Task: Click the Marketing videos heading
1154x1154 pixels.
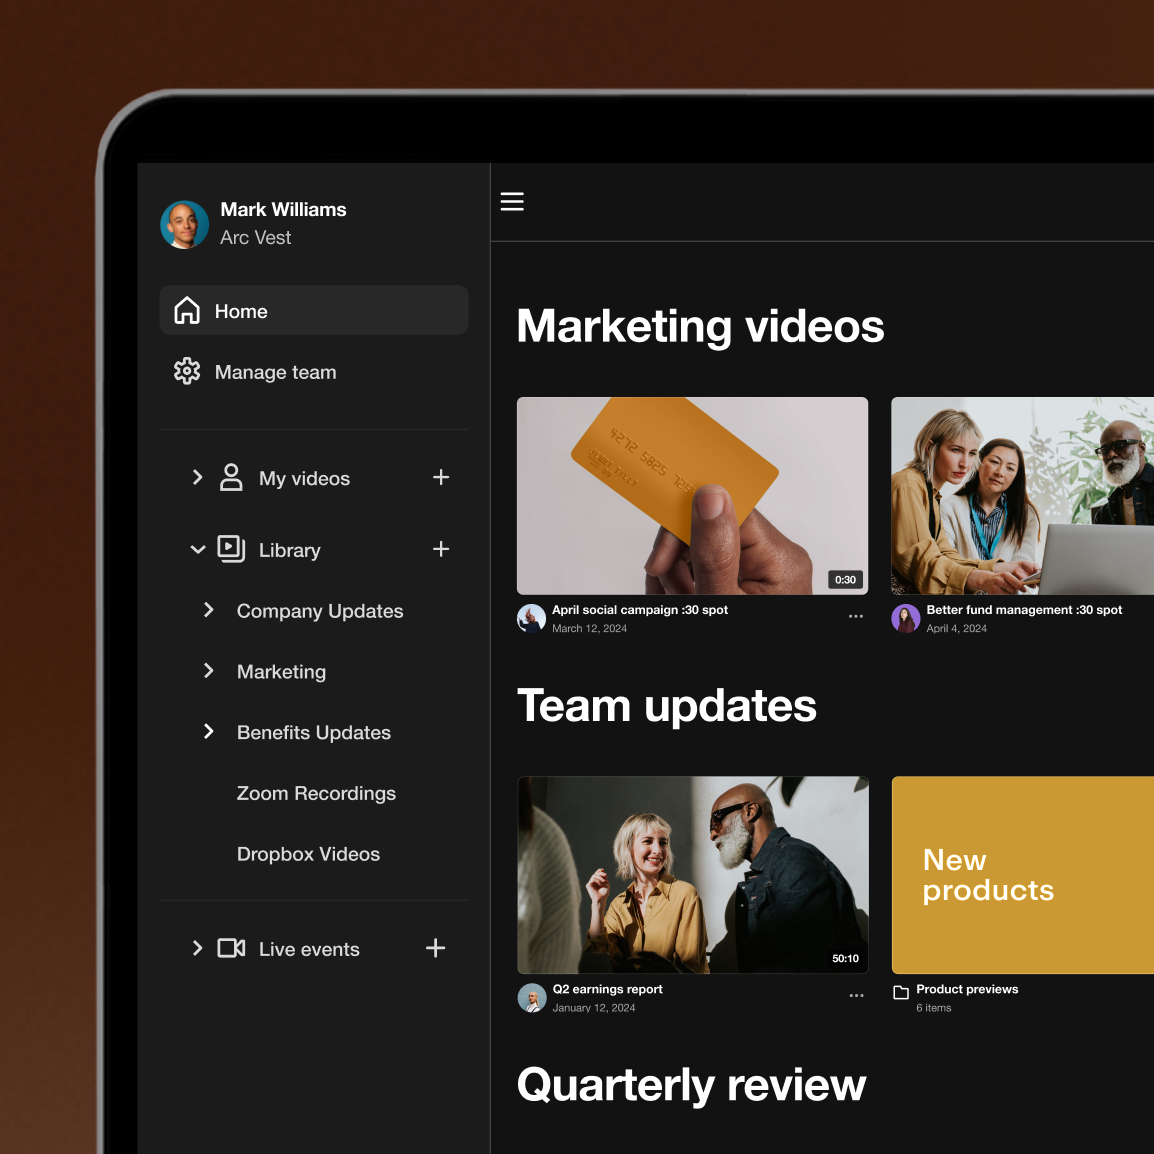Action: tap(700, 326)
